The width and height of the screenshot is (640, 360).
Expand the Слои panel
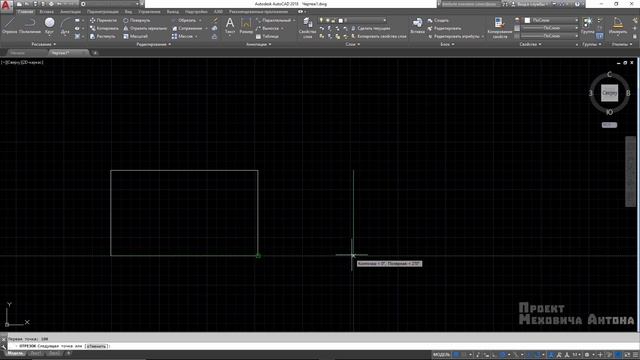[x=353, y=44]
